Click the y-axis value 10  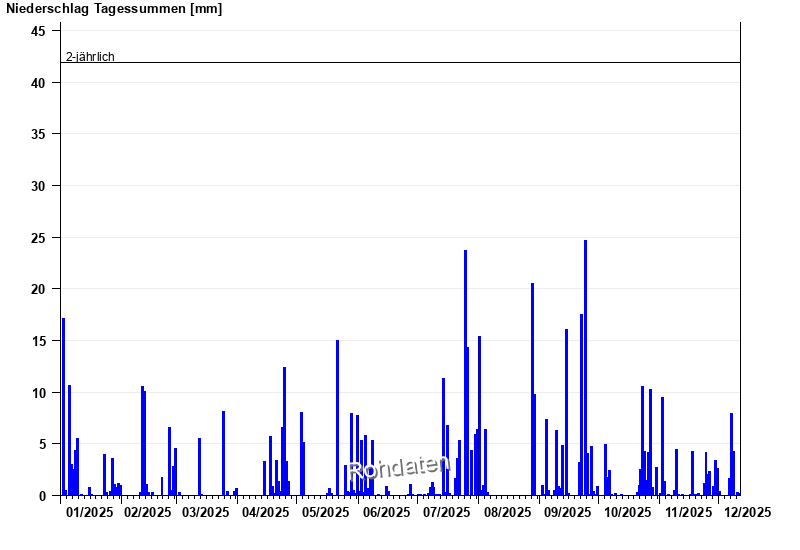click(38, 392)
